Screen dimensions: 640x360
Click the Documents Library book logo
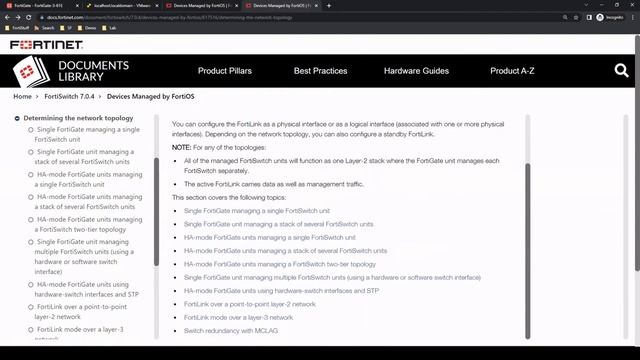[31, 72]
